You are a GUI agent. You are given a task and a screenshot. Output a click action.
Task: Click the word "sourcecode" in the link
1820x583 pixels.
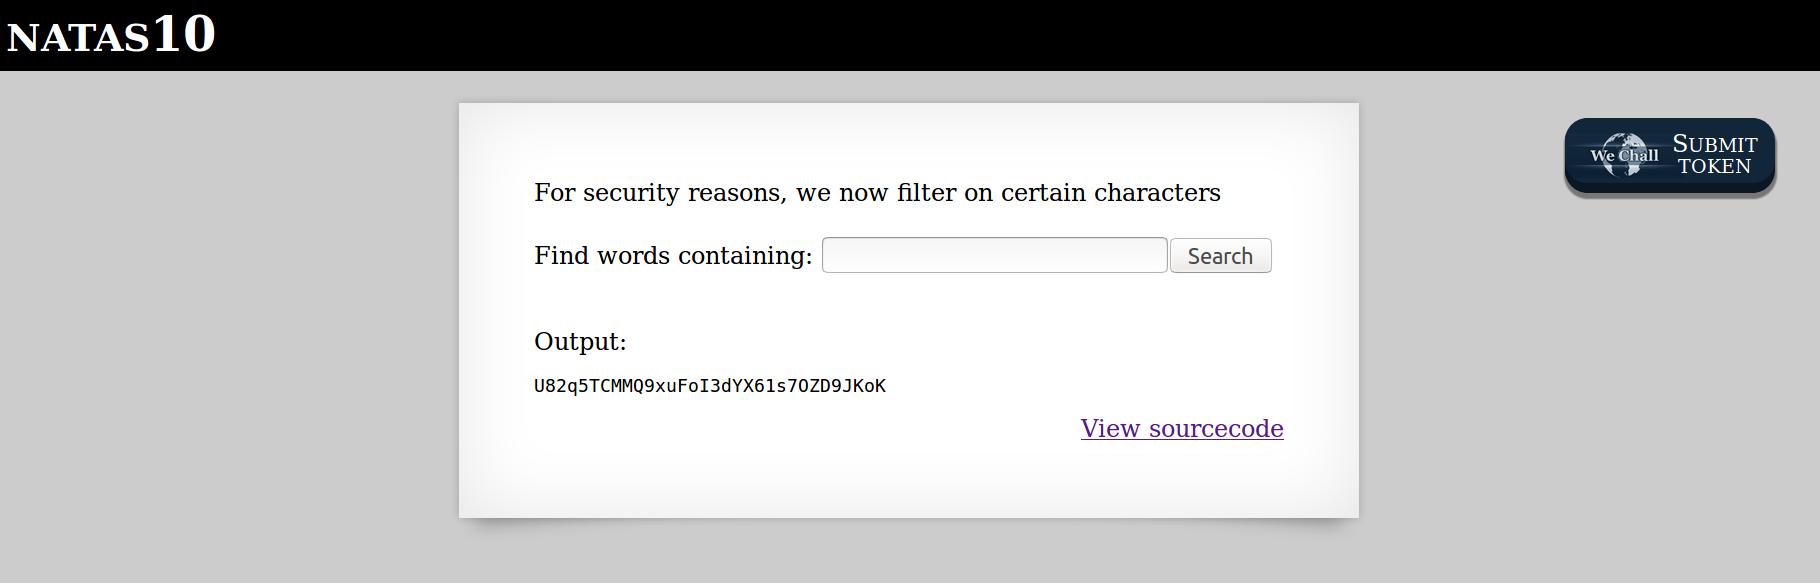click(1215, 429)
